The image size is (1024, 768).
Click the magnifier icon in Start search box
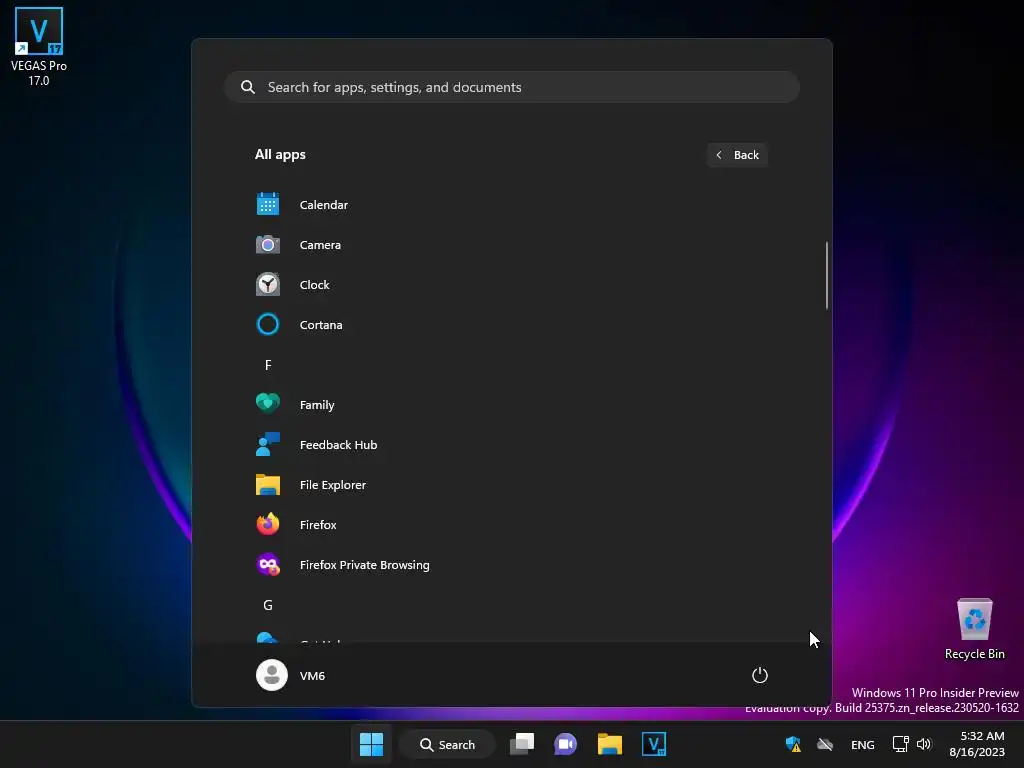pyautogui.click(x=248, y=87)
